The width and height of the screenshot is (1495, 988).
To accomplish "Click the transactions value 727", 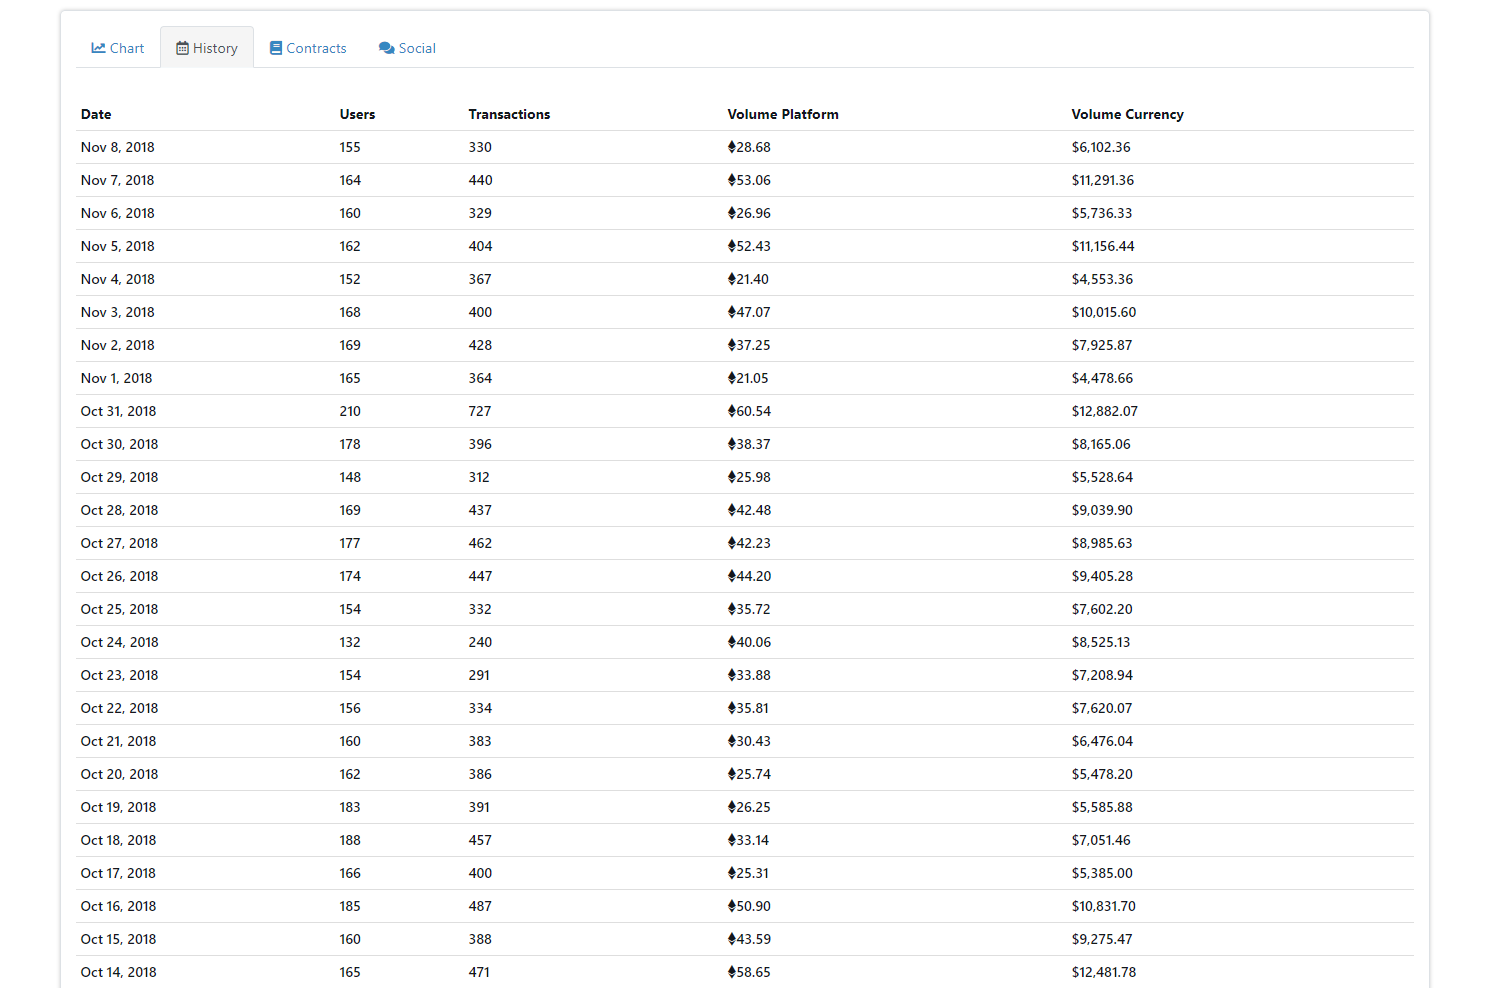I will coord(480,411).
